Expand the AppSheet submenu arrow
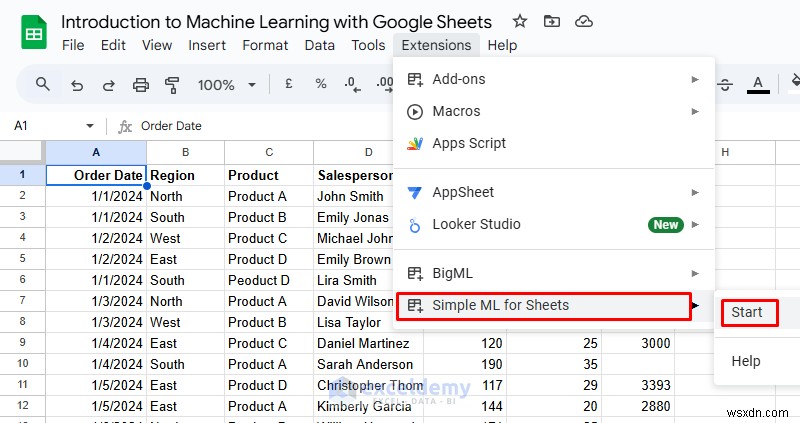Image resolution: width=800 pixels, height=423 pixels. pos(695,193)
